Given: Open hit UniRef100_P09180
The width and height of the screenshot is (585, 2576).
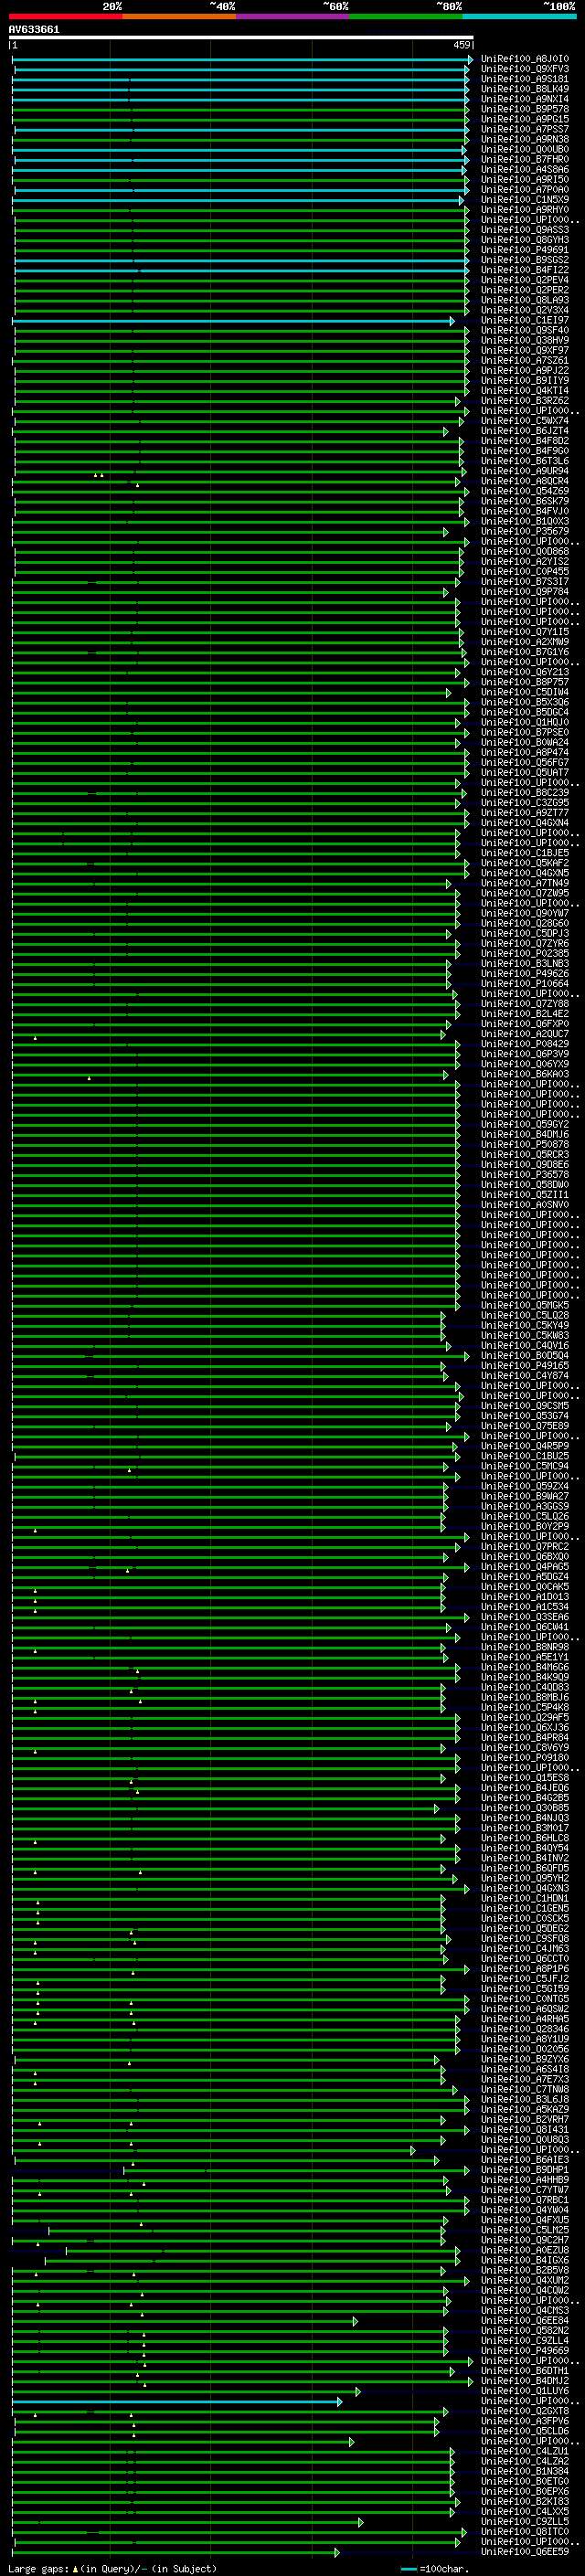Looking at the screenshot, I should [x=525, y=1757].
